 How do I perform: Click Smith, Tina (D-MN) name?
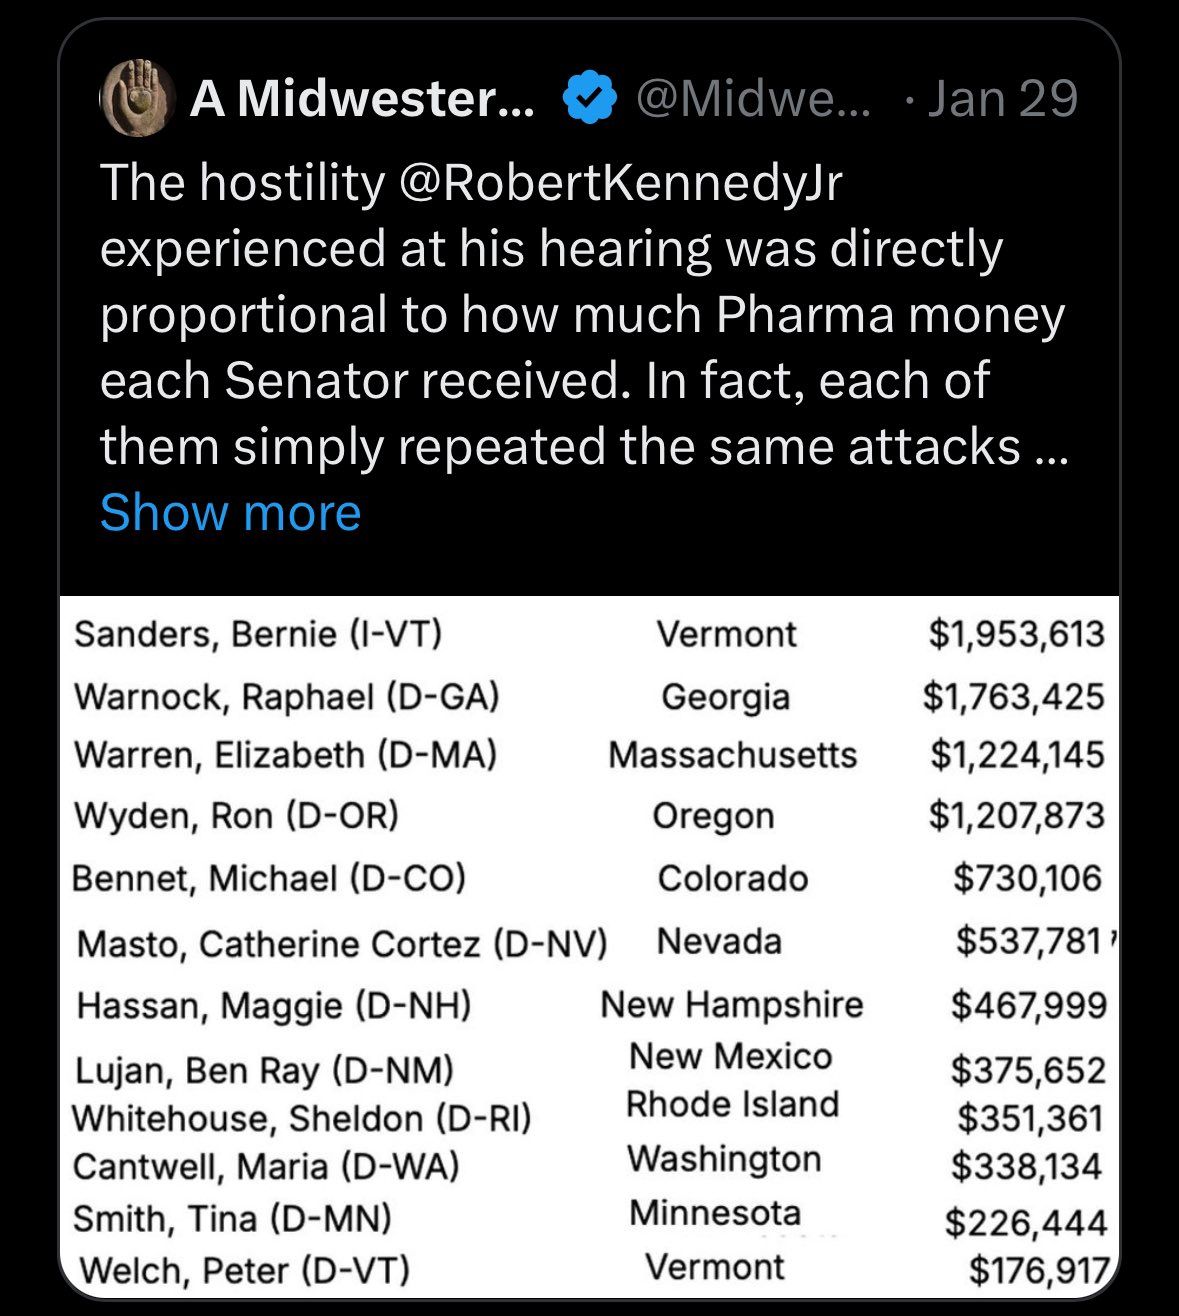[232, 1219]
